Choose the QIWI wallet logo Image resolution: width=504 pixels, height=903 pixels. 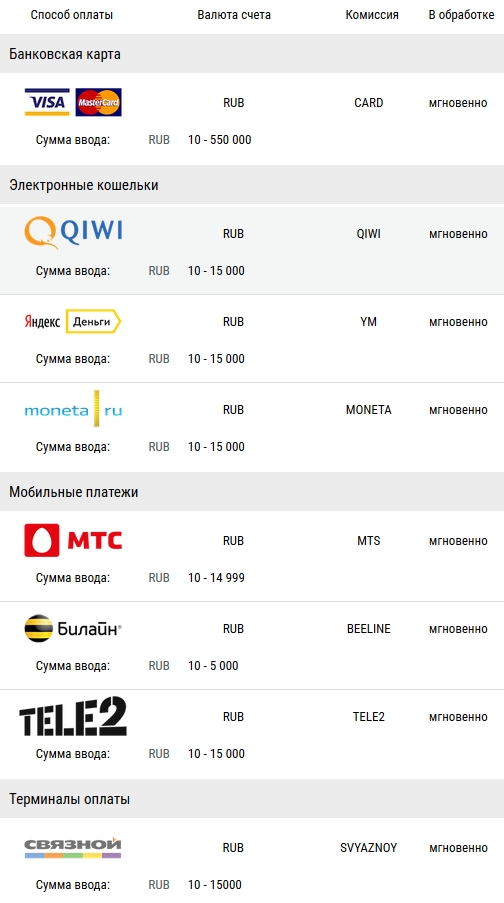73,232
